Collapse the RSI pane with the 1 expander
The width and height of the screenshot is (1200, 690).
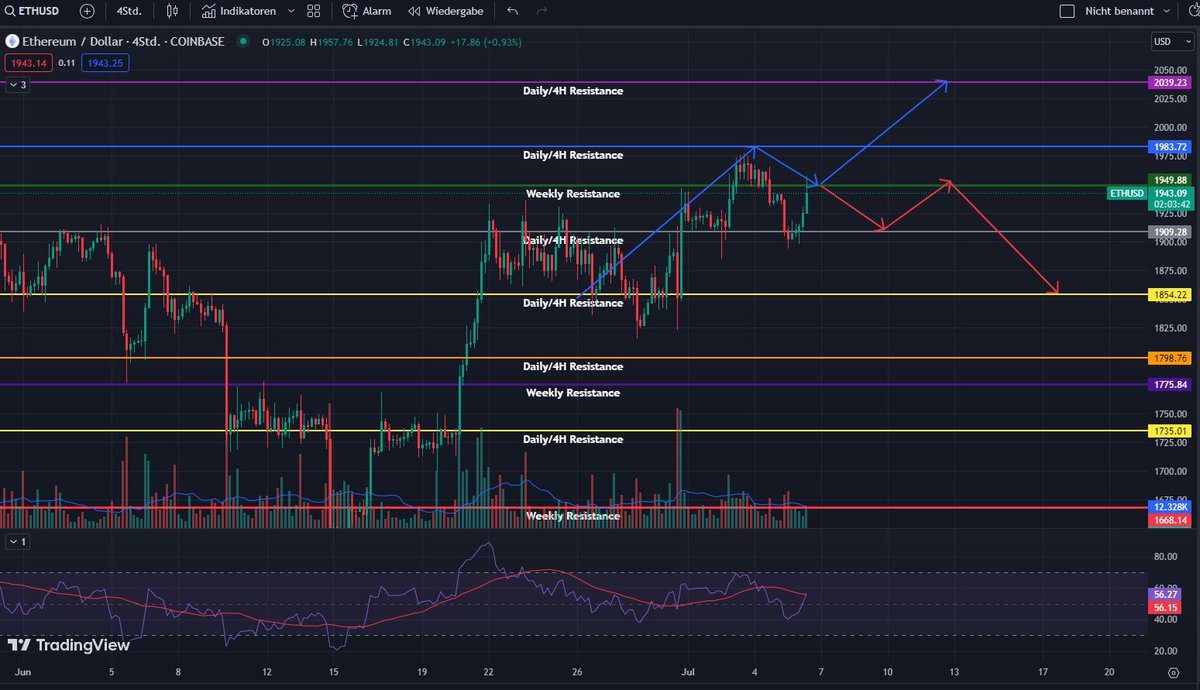pos(16,541)
